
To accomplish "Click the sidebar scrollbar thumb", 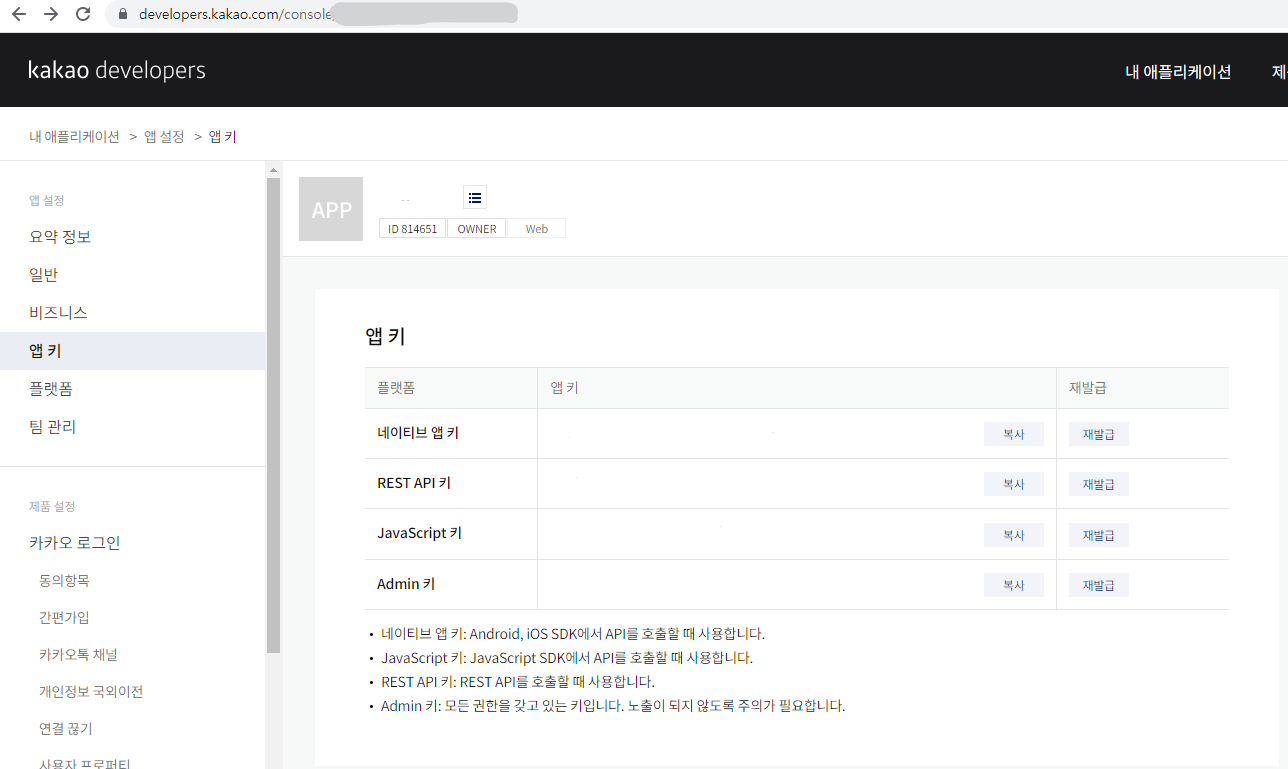I will (x=273, y=415).
